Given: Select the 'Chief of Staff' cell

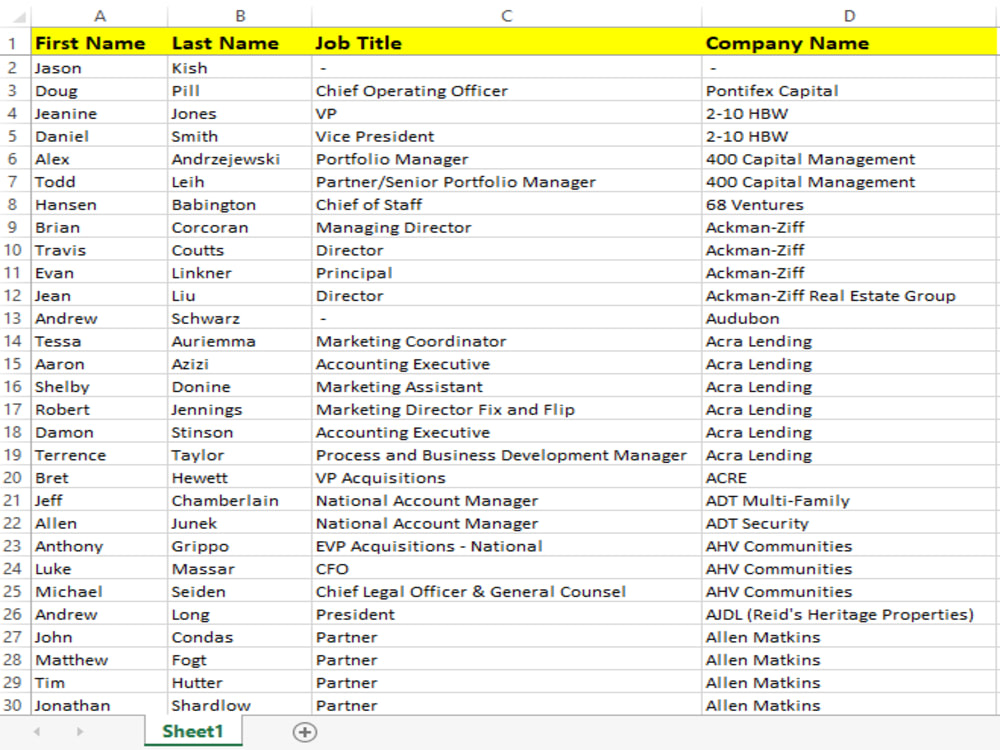Looking at the screenshot, I should [x=506, y=204].
